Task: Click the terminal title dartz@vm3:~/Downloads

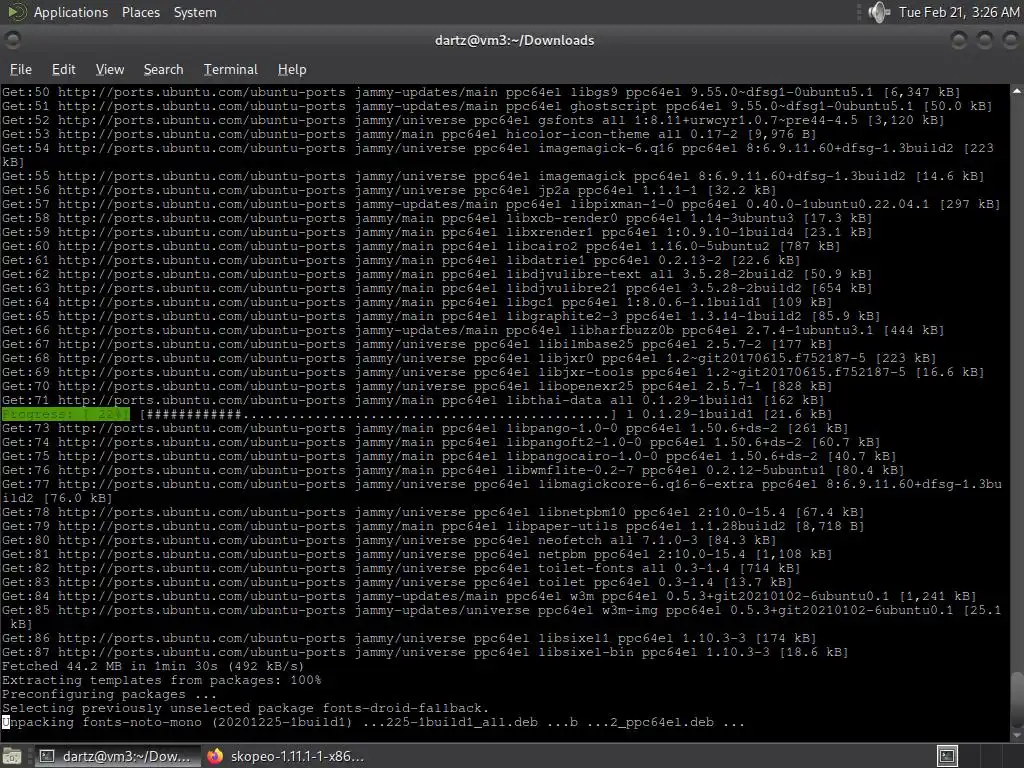Action: click(x=515, y=40)
